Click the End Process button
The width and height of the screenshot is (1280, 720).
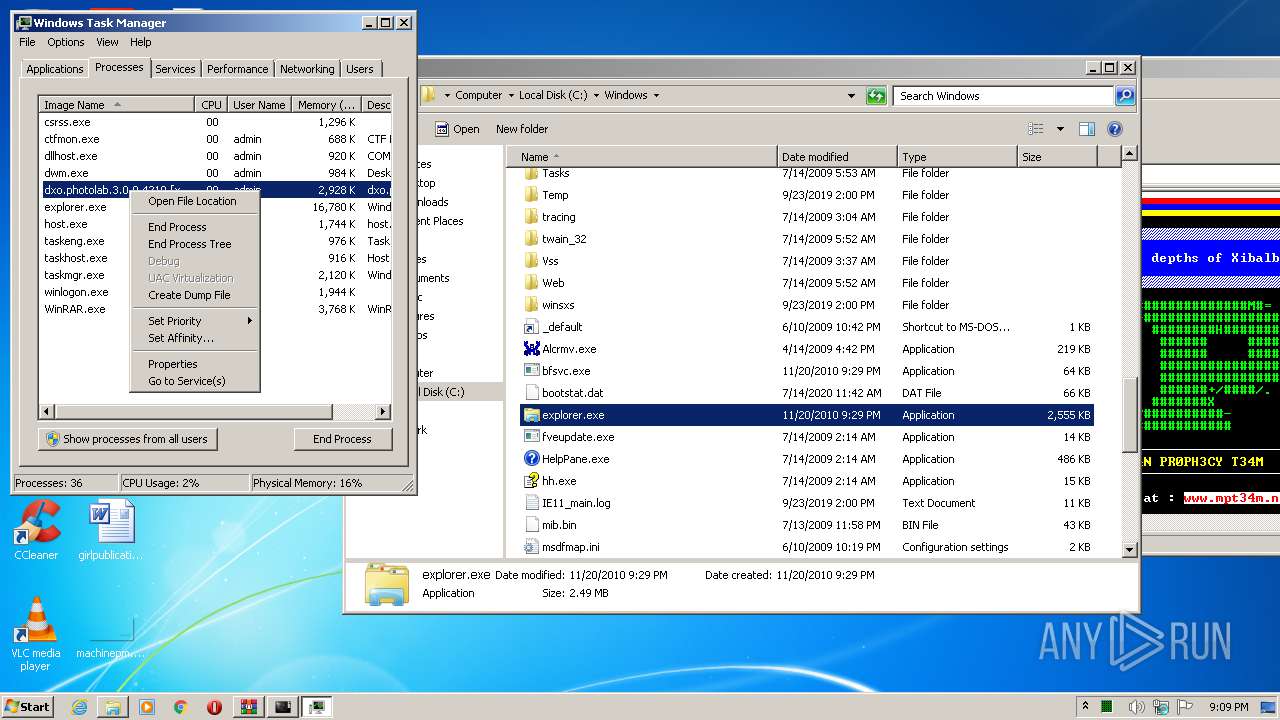pyautogui.click(x=343, y=439)
